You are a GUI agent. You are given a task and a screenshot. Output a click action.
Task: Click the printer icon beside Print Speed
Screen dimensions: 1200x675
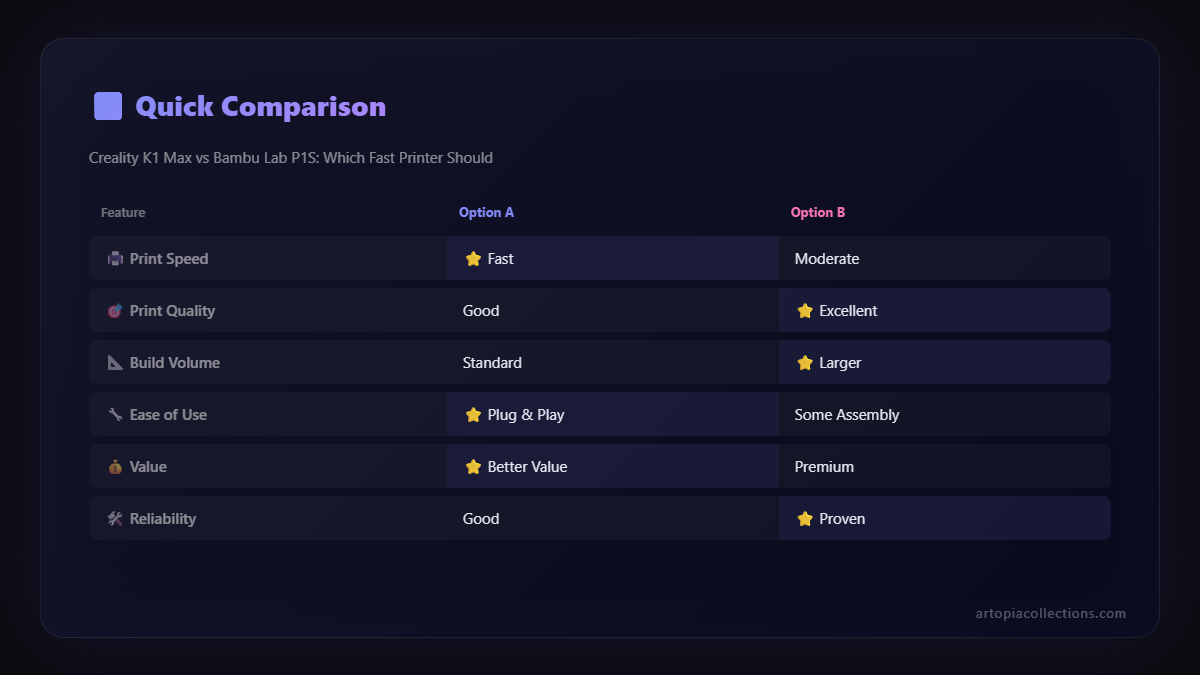click(x=115, y=259)
